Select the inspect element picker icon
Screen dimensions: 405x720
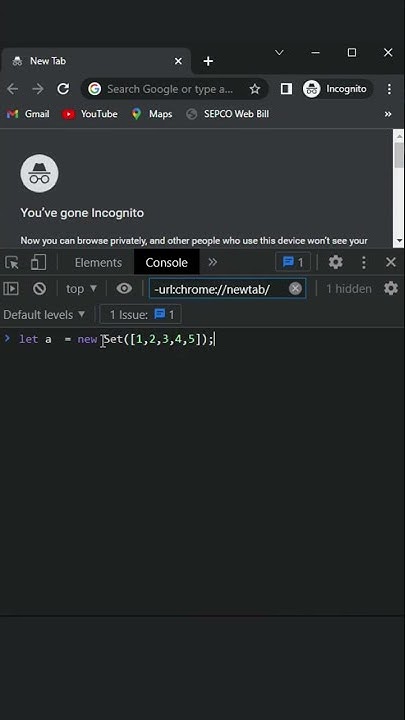[x=12, y=263]
